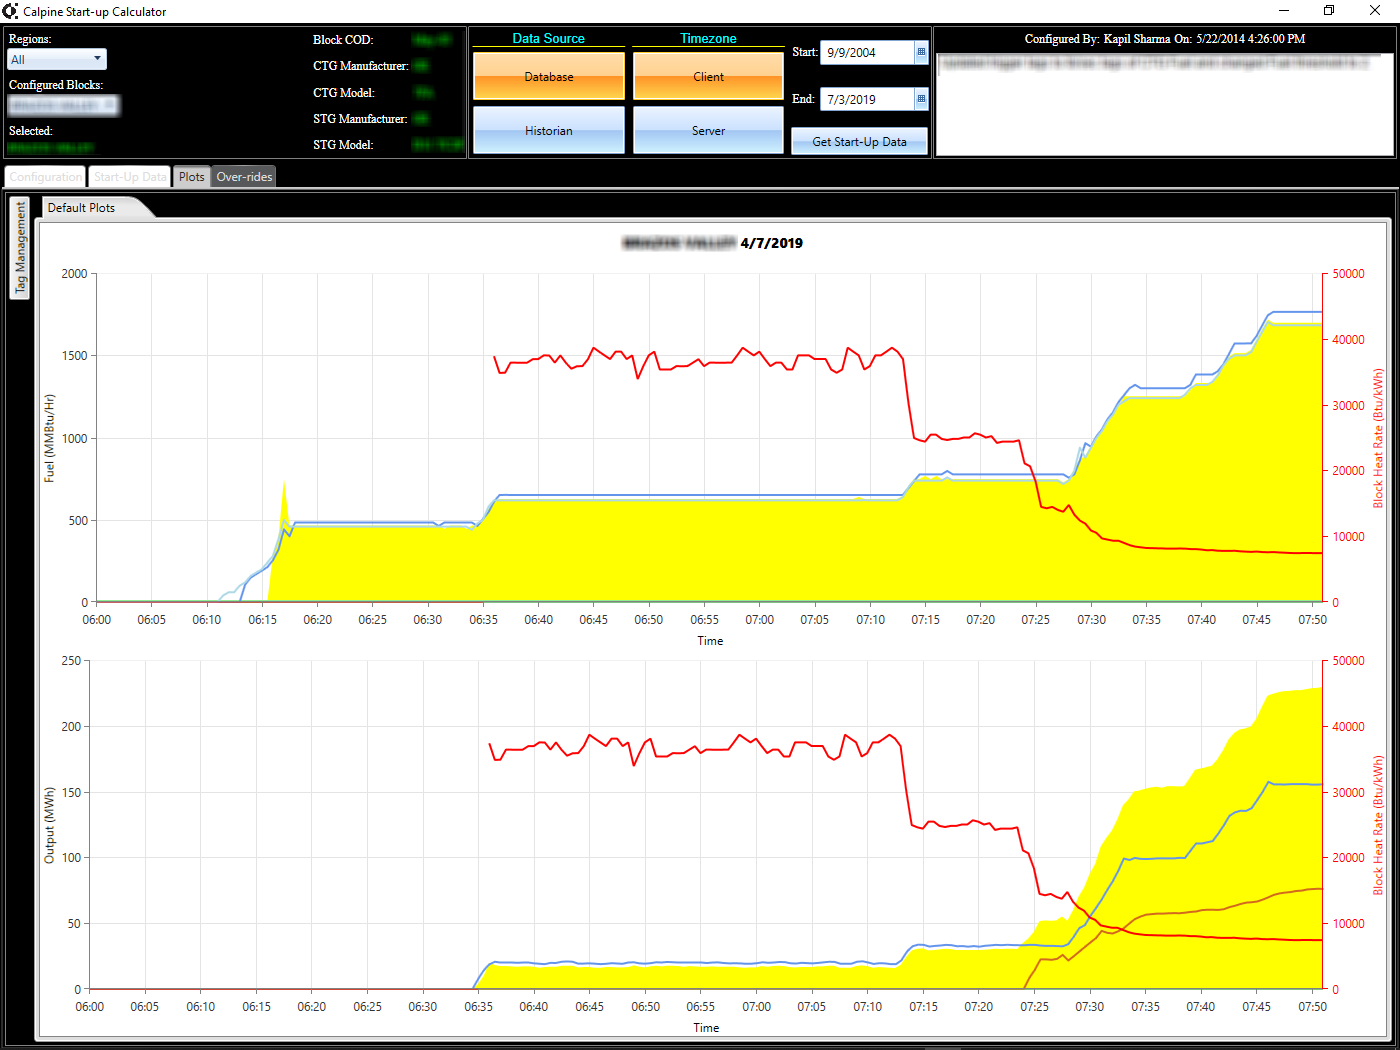Select Database as the data source
Screen dimensions: 1400x1050
(549, 77)
